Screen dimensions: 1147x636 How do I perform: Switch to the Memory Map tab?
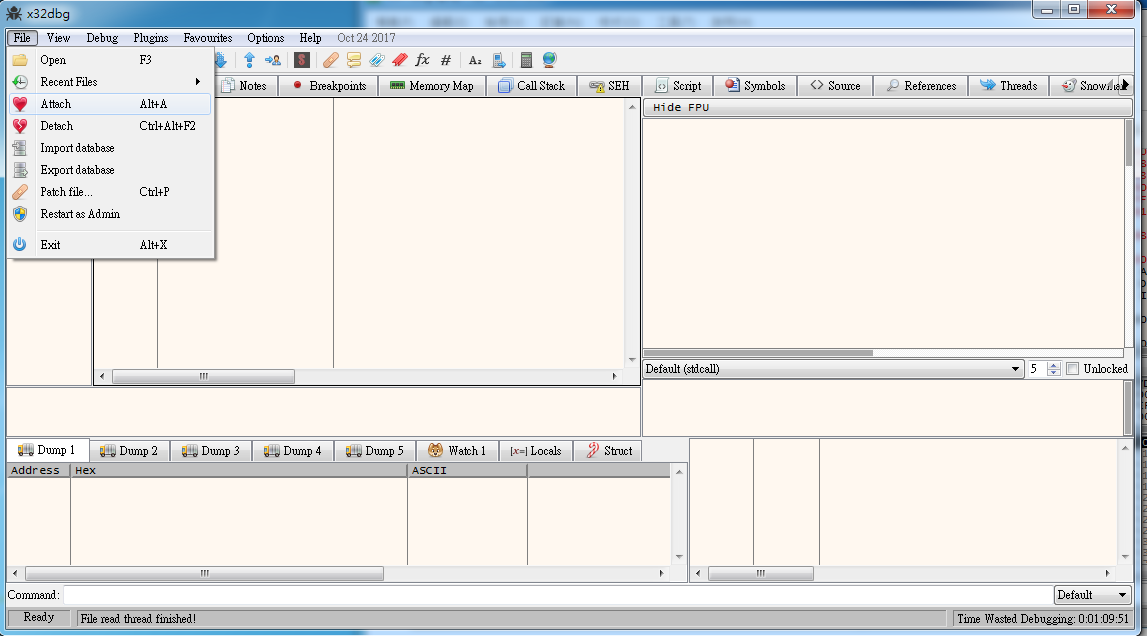pyautogui.click(x=432, y=86)
